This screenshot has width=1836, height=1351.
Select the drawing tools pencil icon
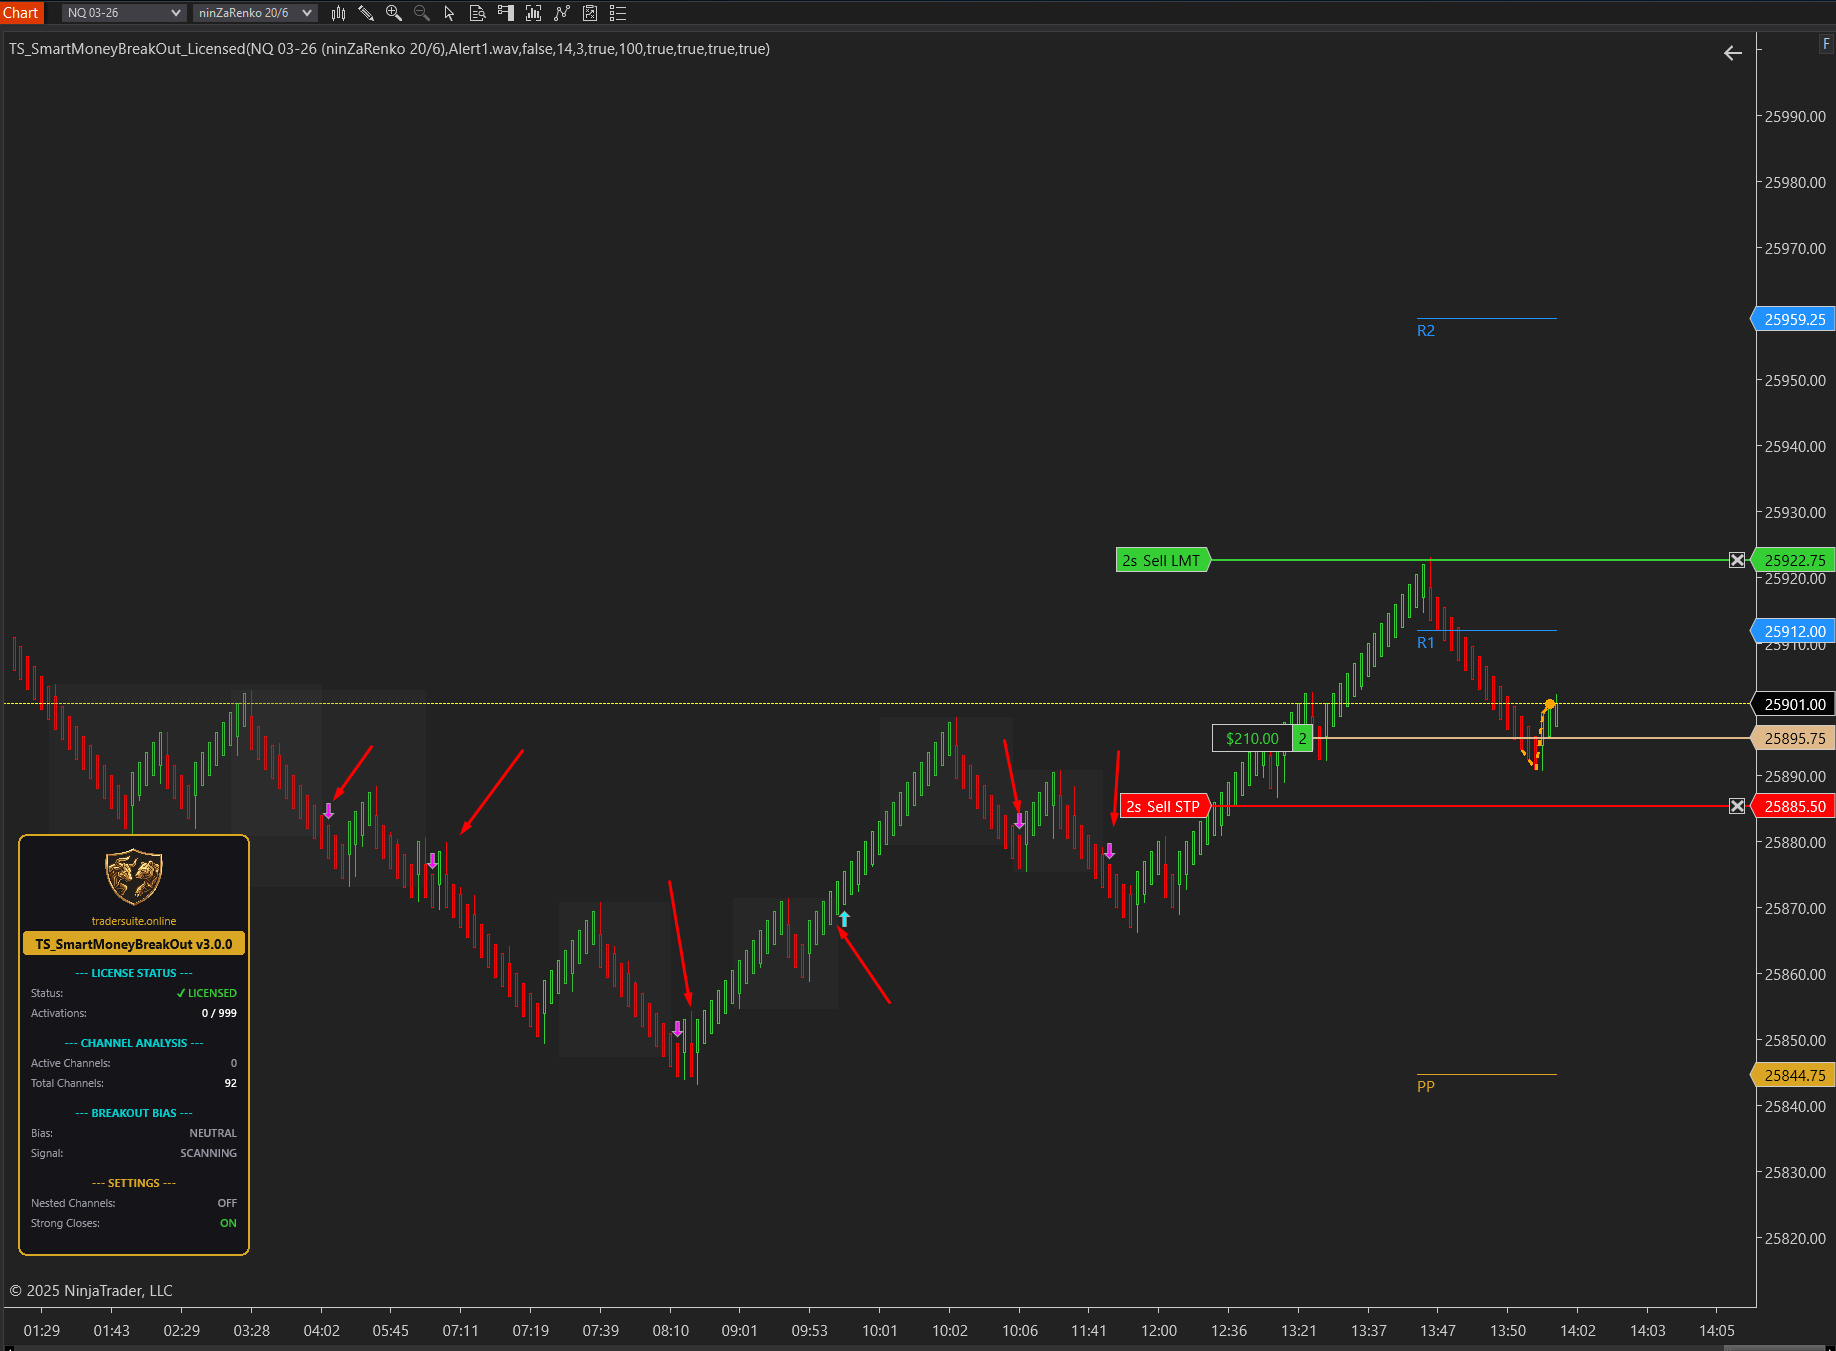coord(366,13)
